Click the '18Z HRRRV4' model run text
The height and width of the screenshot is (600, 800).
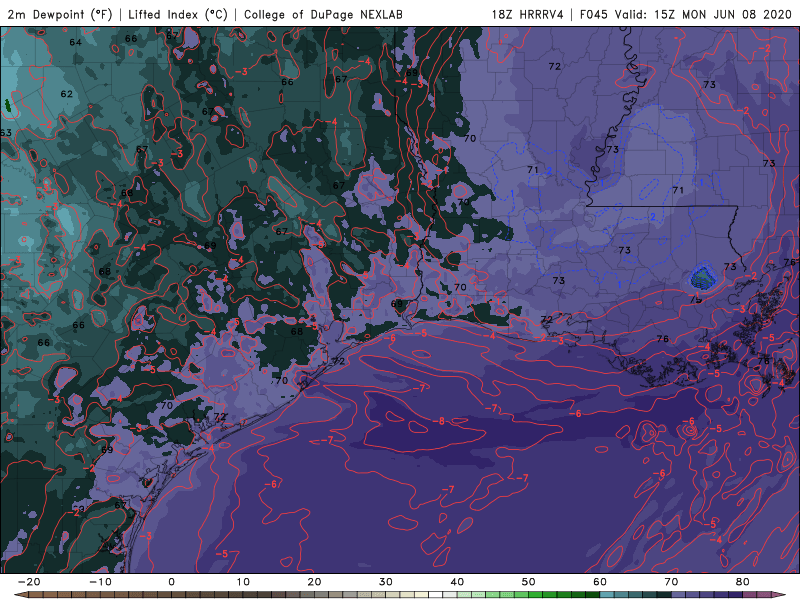click(527, 14)
